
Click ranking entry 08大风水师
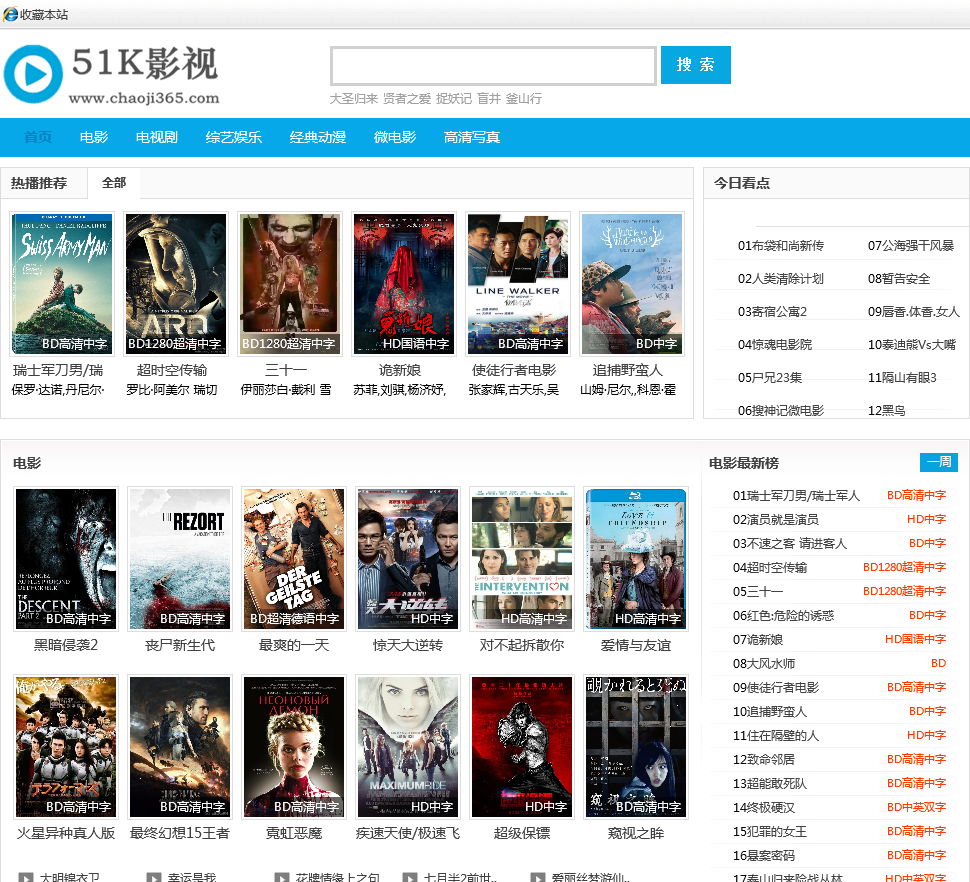764,664
